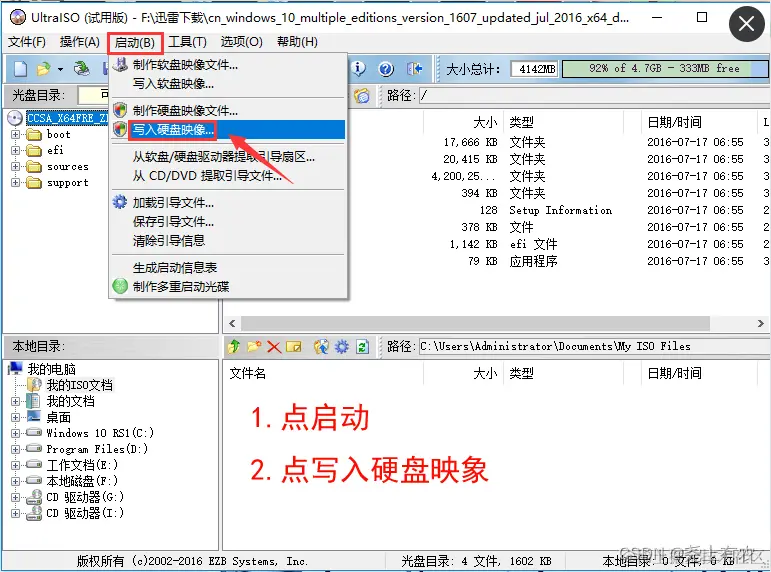Select 我的电脑 root in local tree
The image size is (771, 572).
coord(51,369)
